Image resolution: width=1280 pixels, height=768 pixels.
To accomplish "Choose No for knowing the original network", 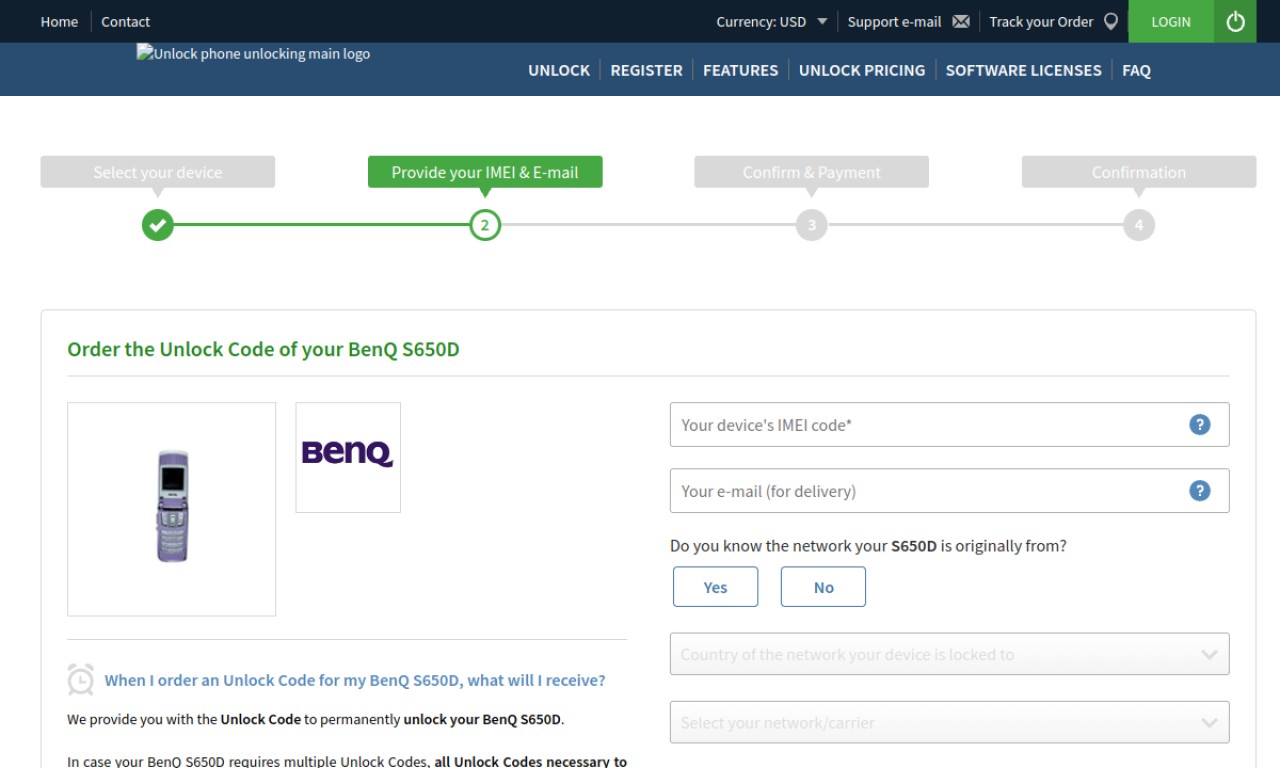I will pyautogui.click(x=823, y=587).
